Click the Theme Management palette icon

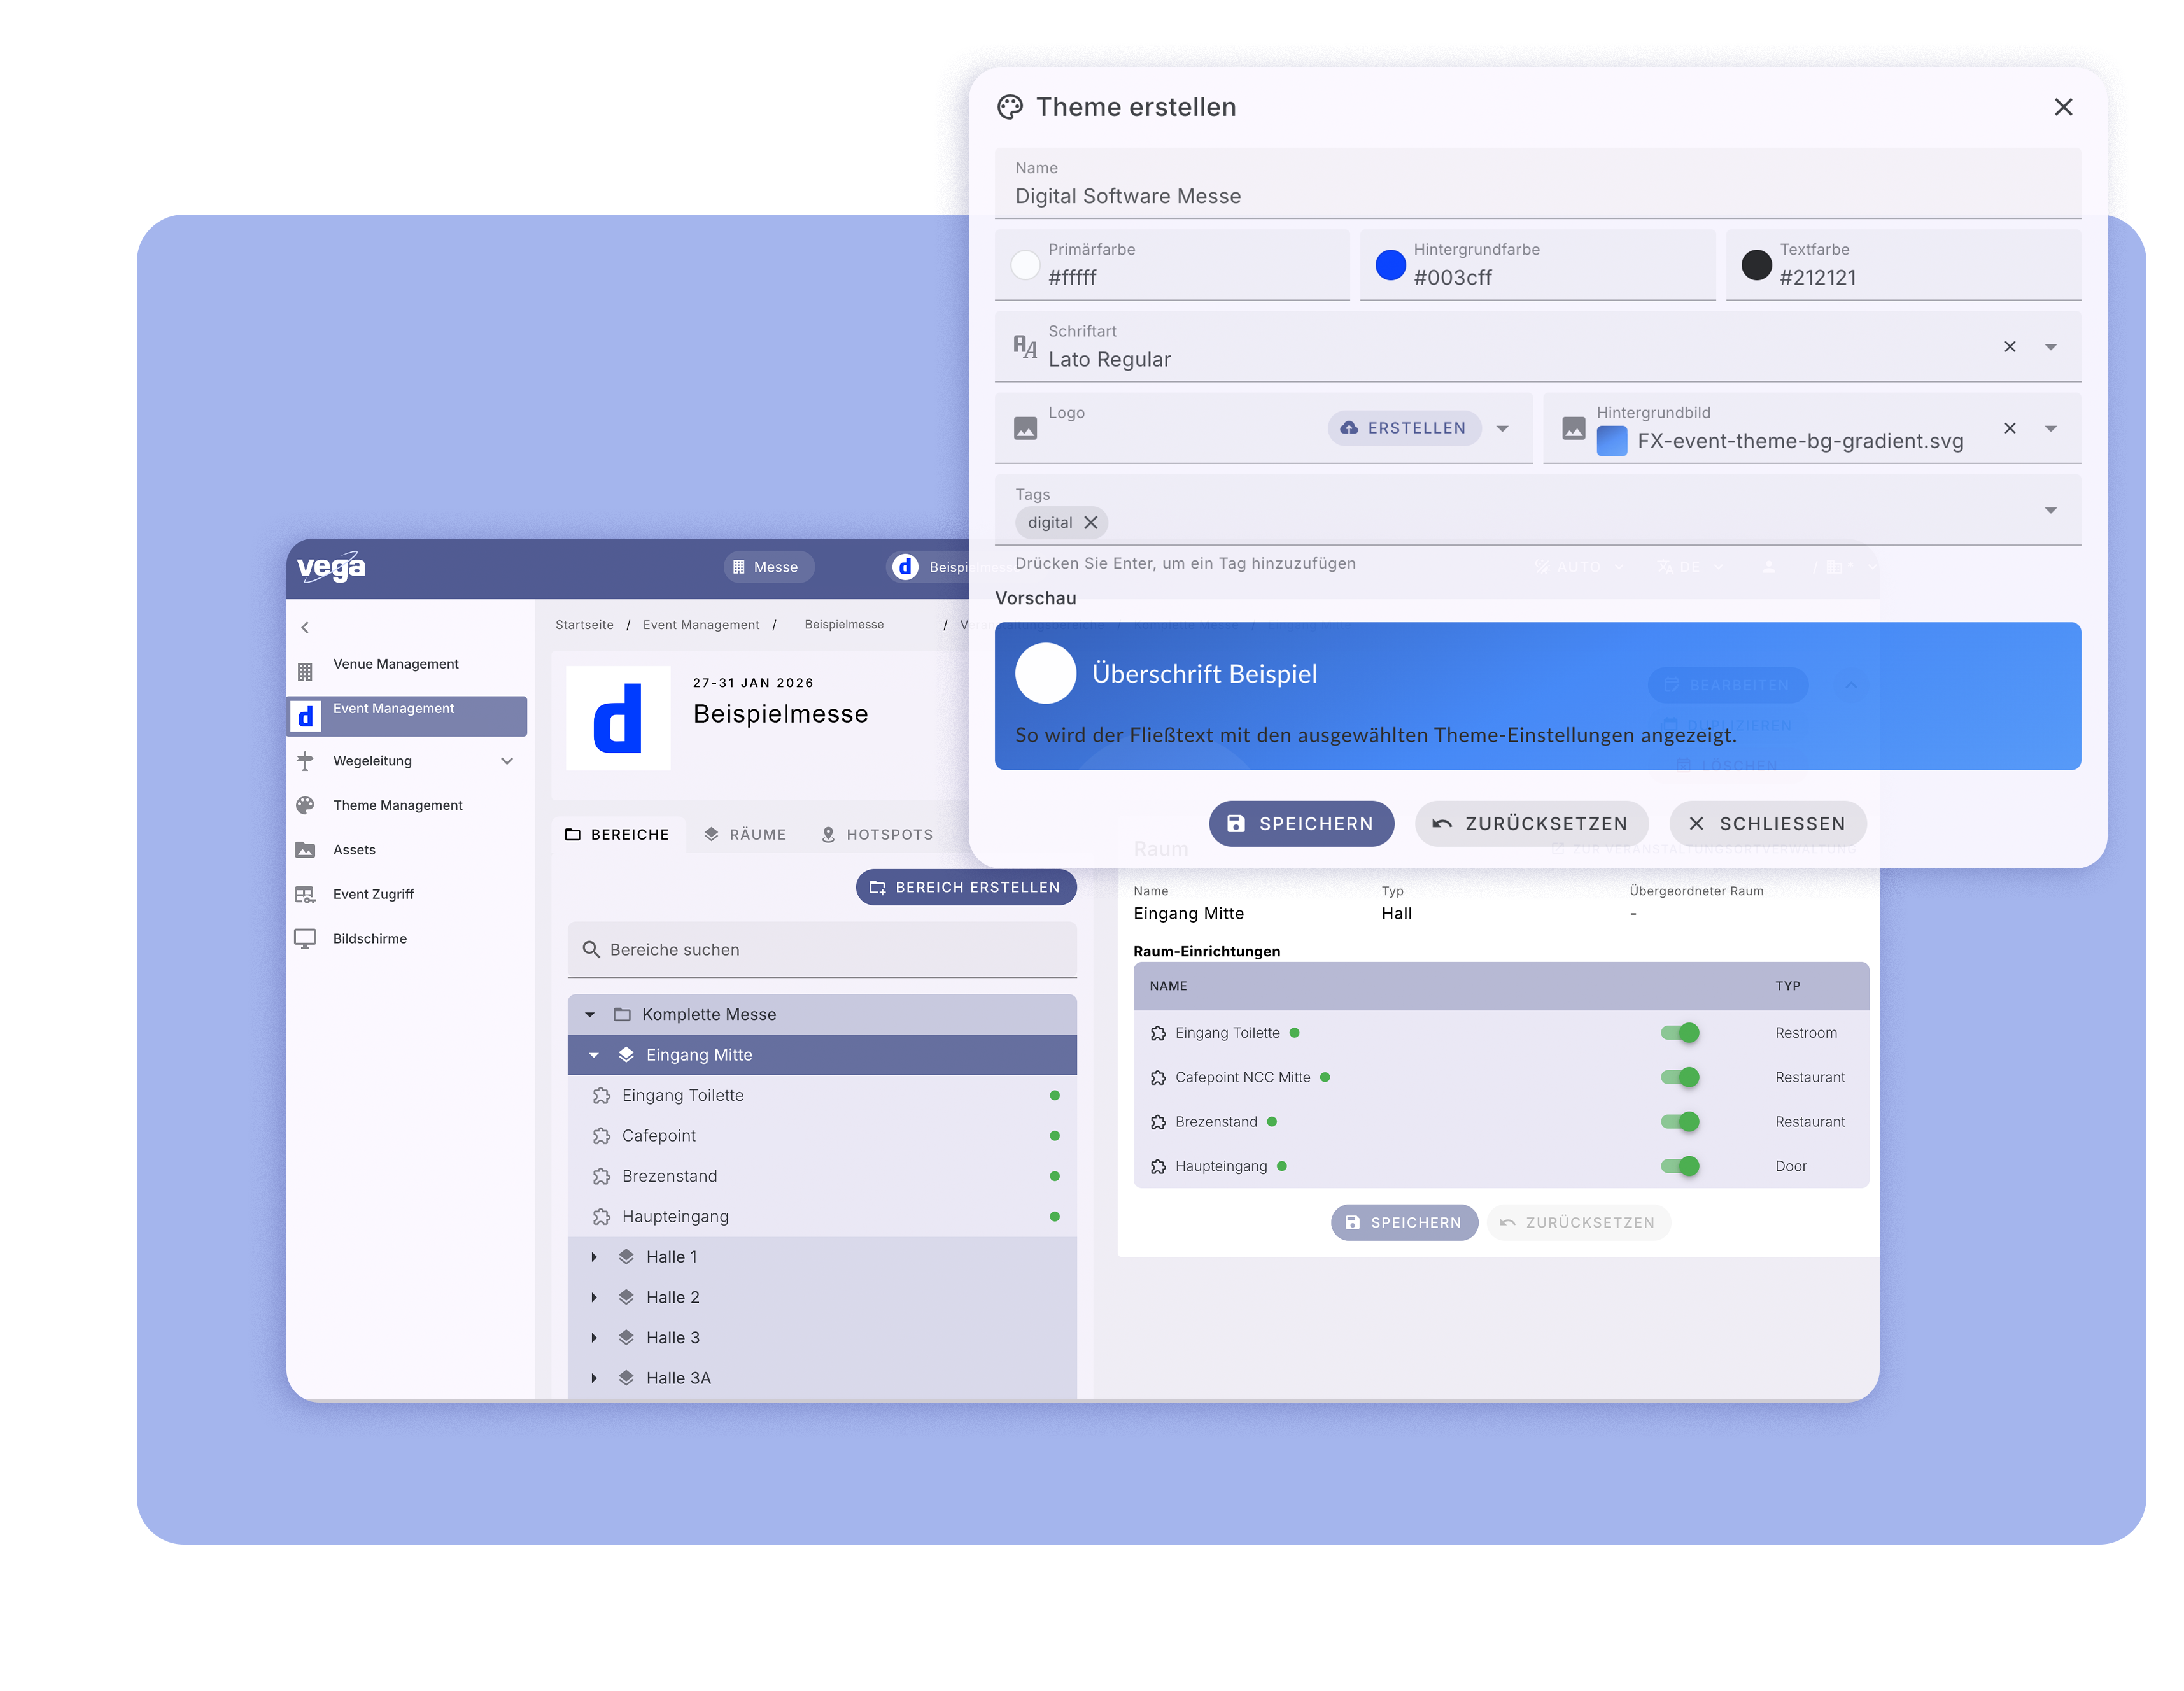tap(305, 805)
